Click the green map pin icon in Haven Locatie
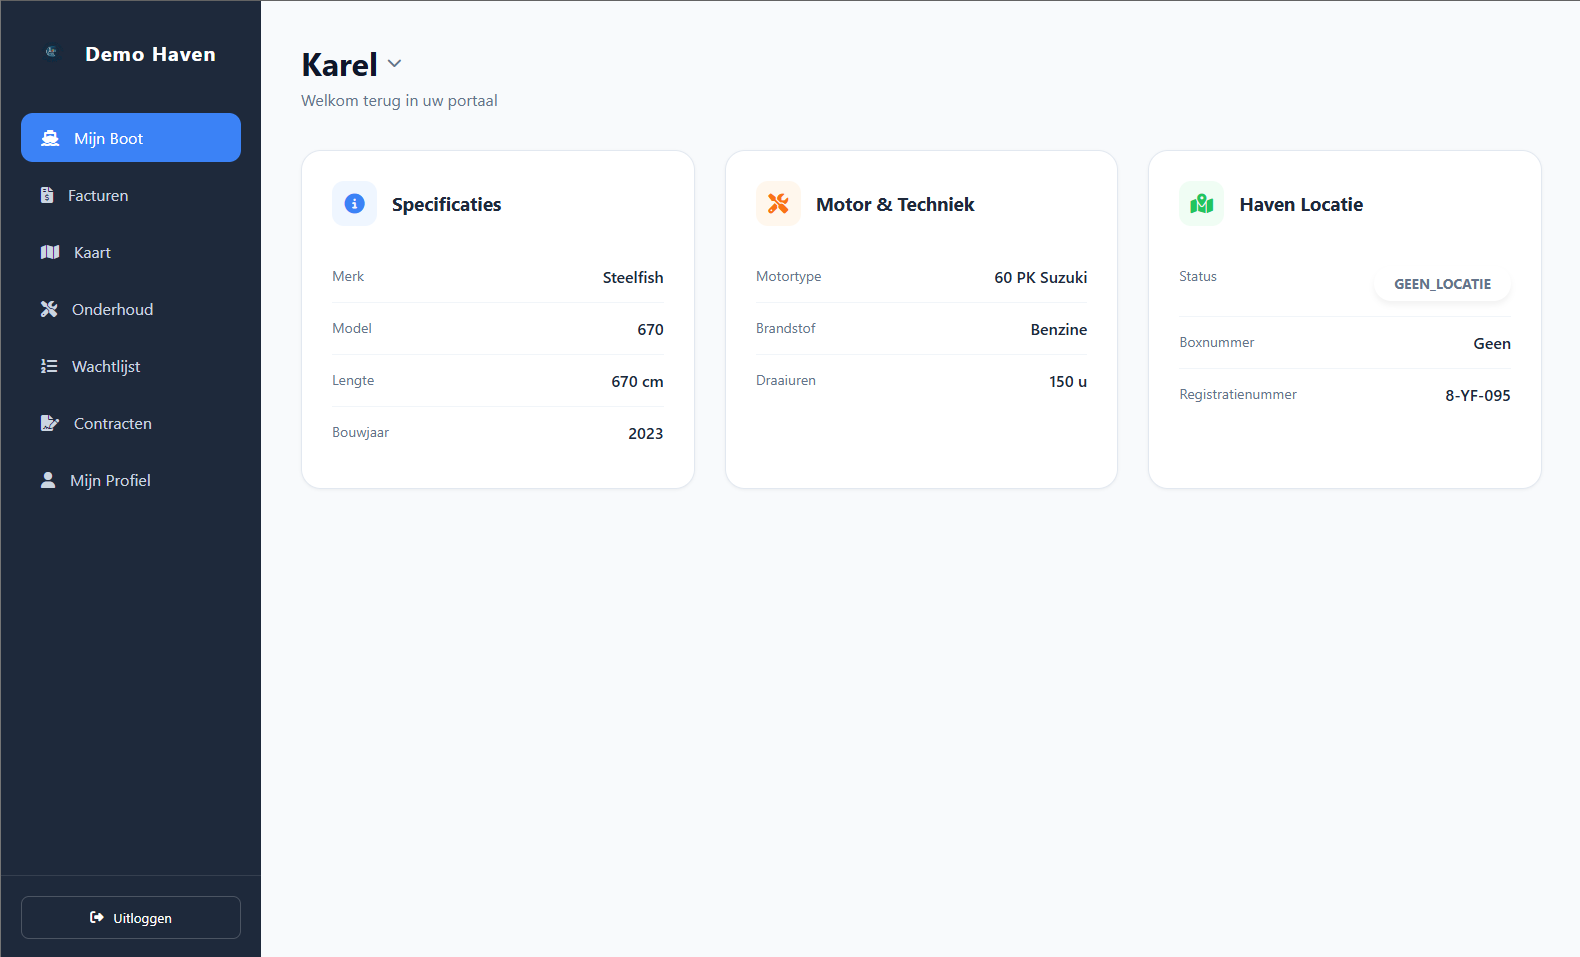This screenshot has height=957, width=1580. (x=1201, y=204)
